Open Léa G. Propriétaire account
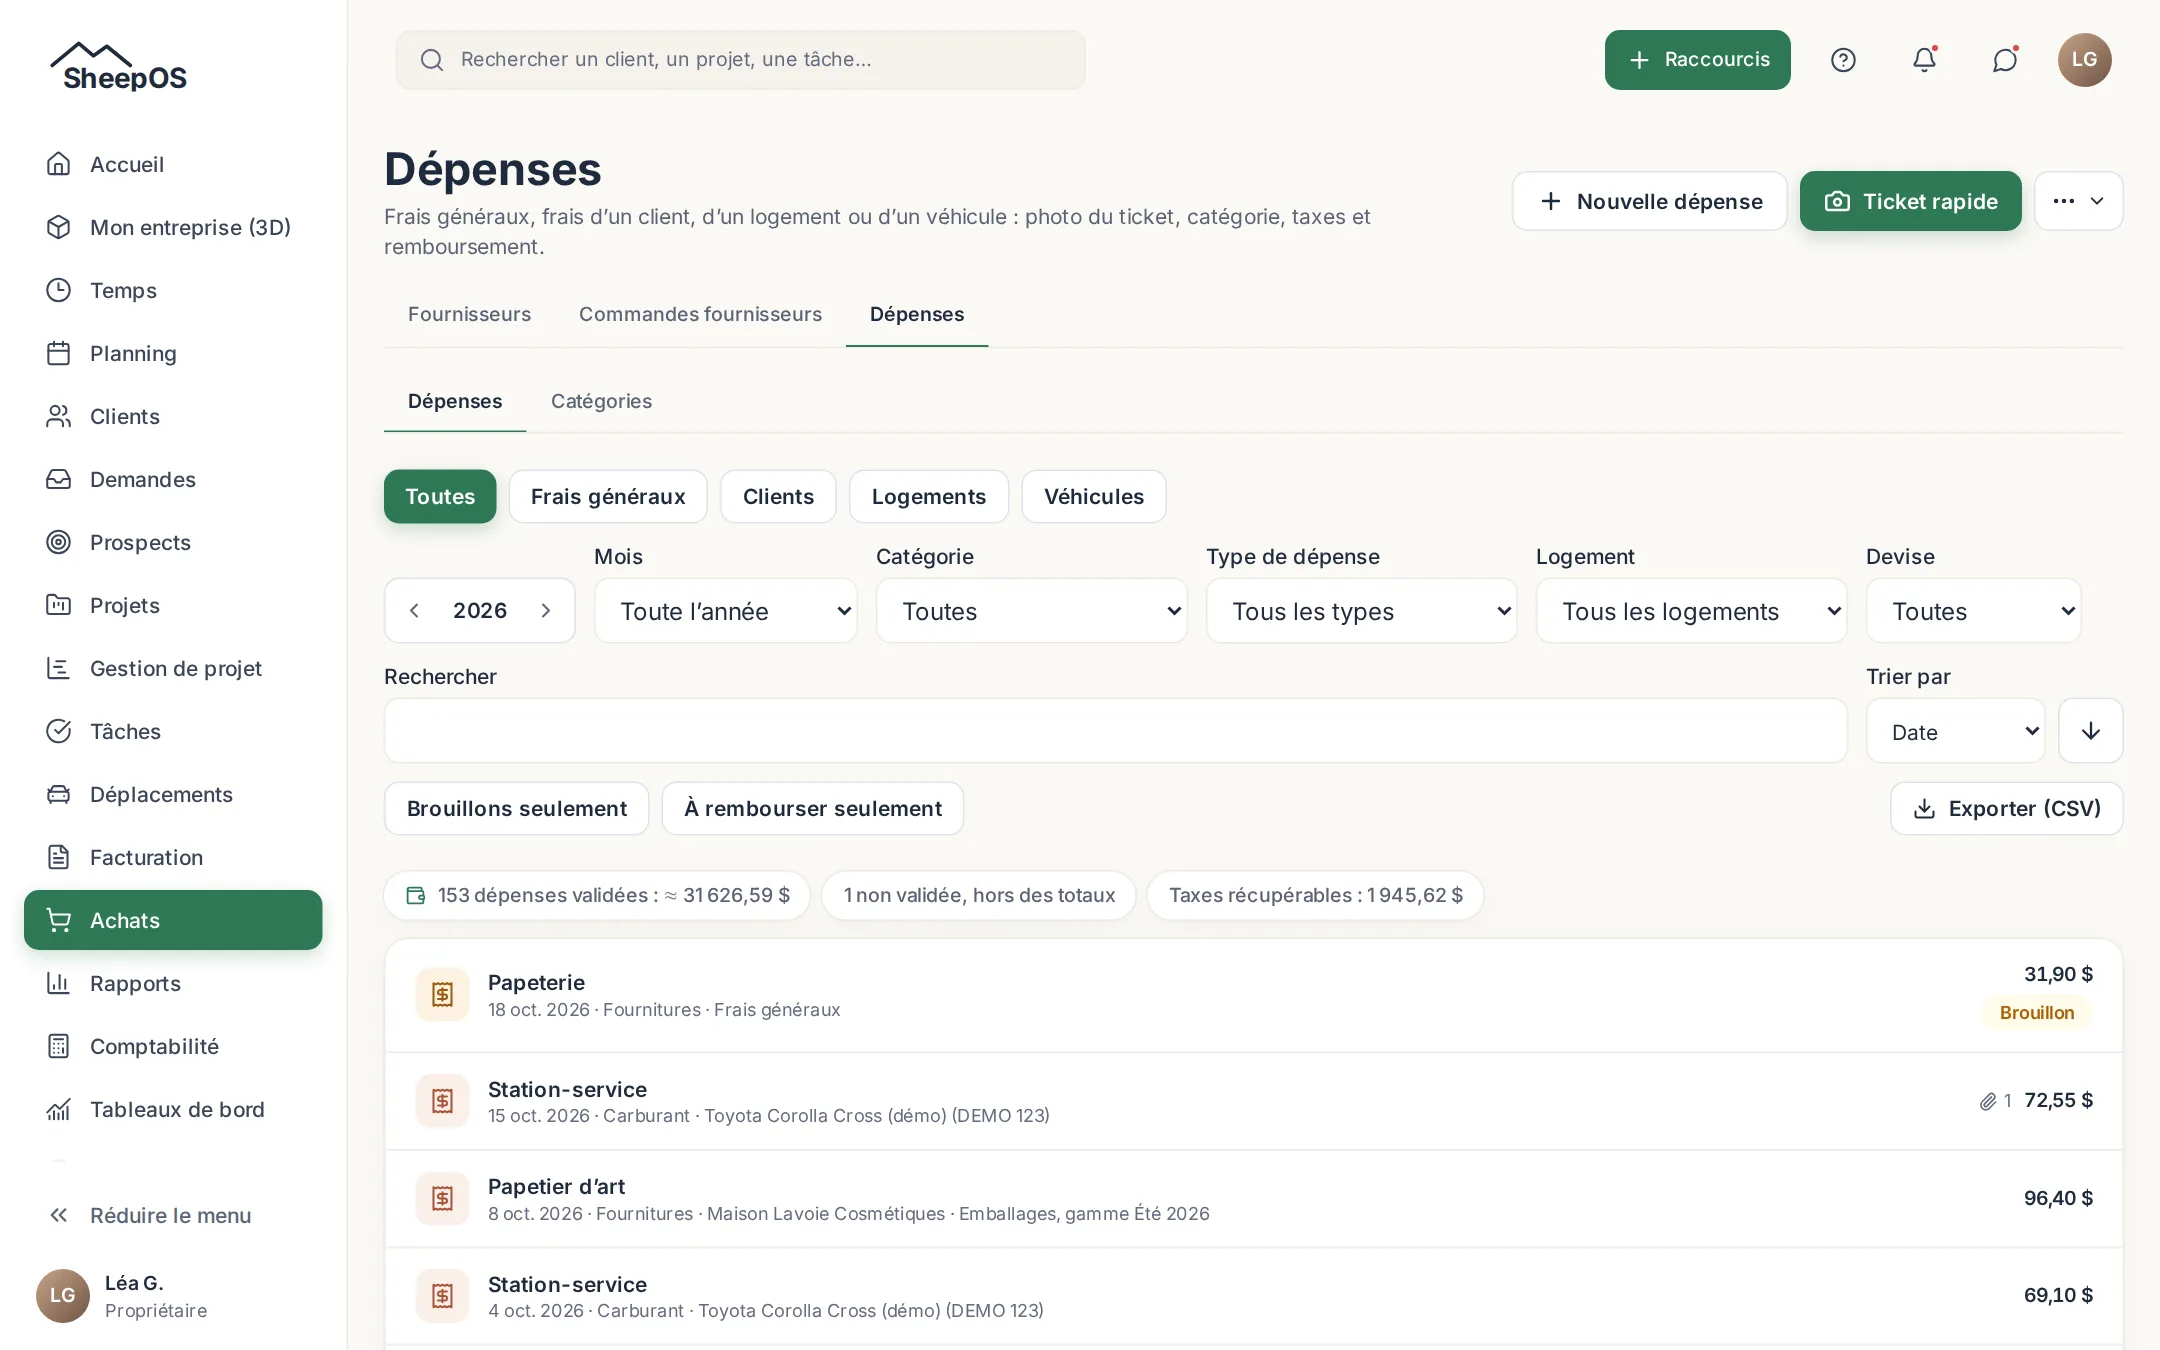Image resolution: width=2160 pixels, height=1350 pixels. [x=173, y=1296]
